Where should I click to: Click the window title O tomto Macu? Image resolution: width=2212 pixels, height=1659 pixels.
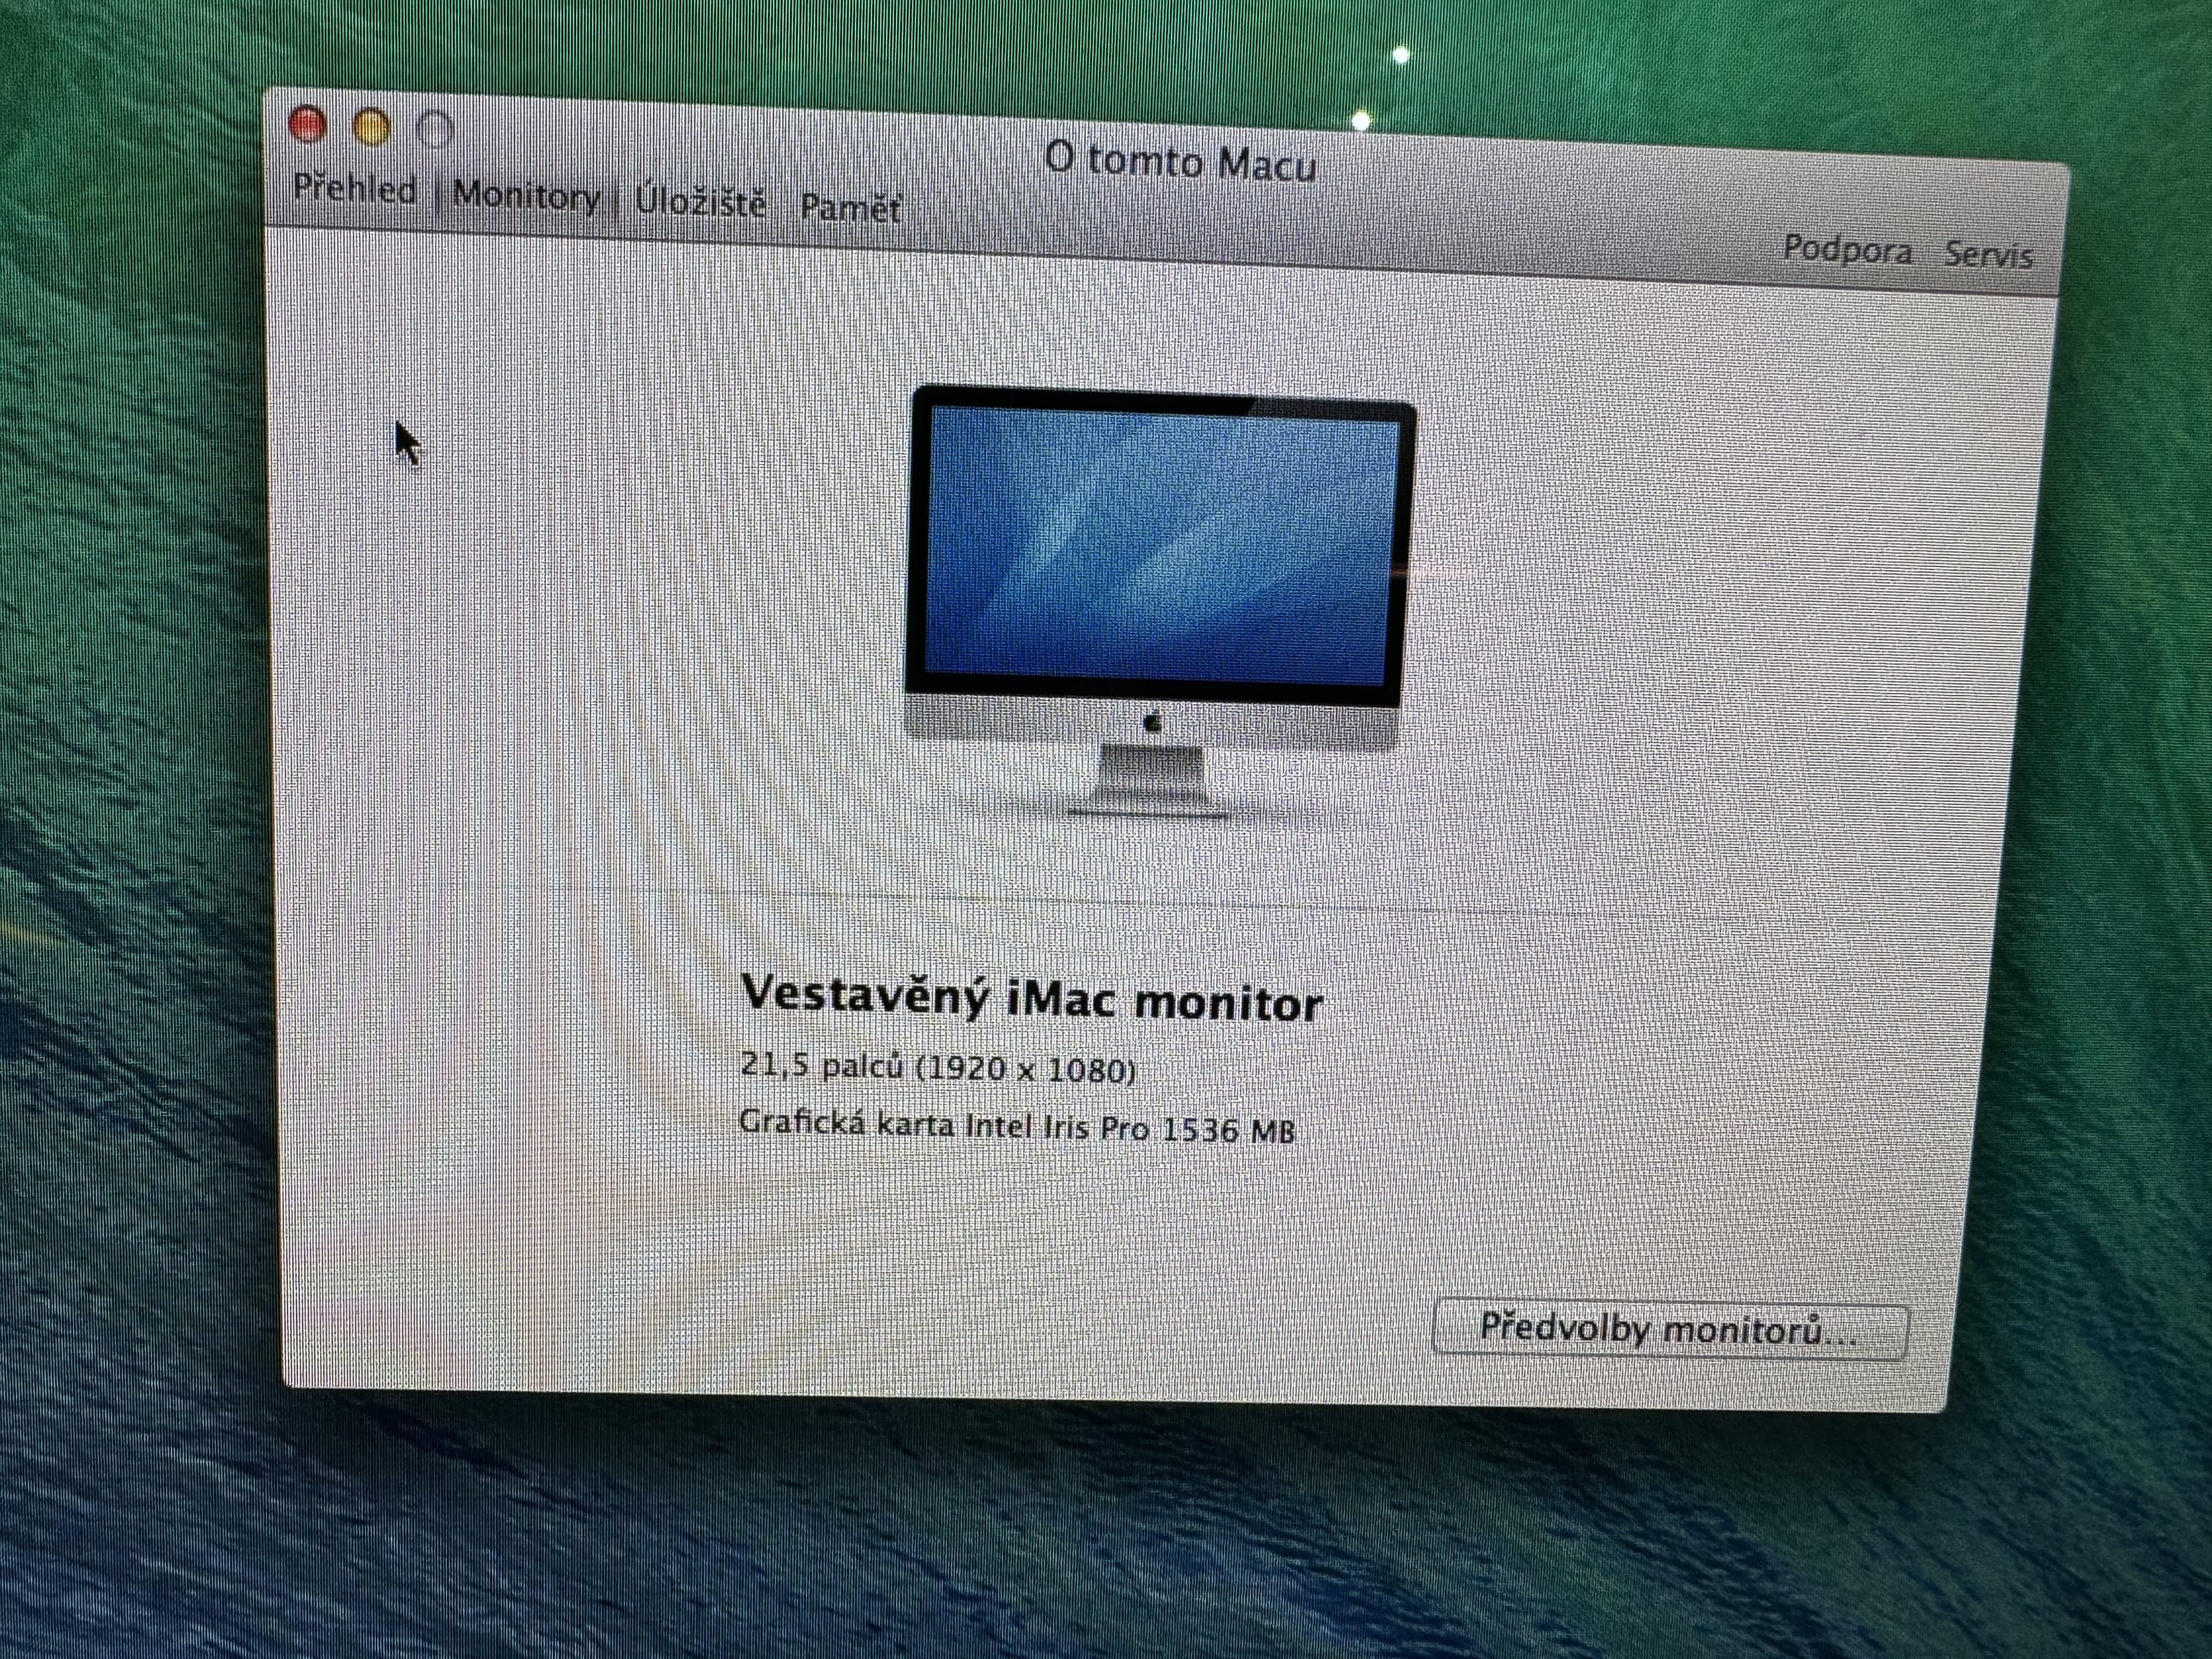1180,162
